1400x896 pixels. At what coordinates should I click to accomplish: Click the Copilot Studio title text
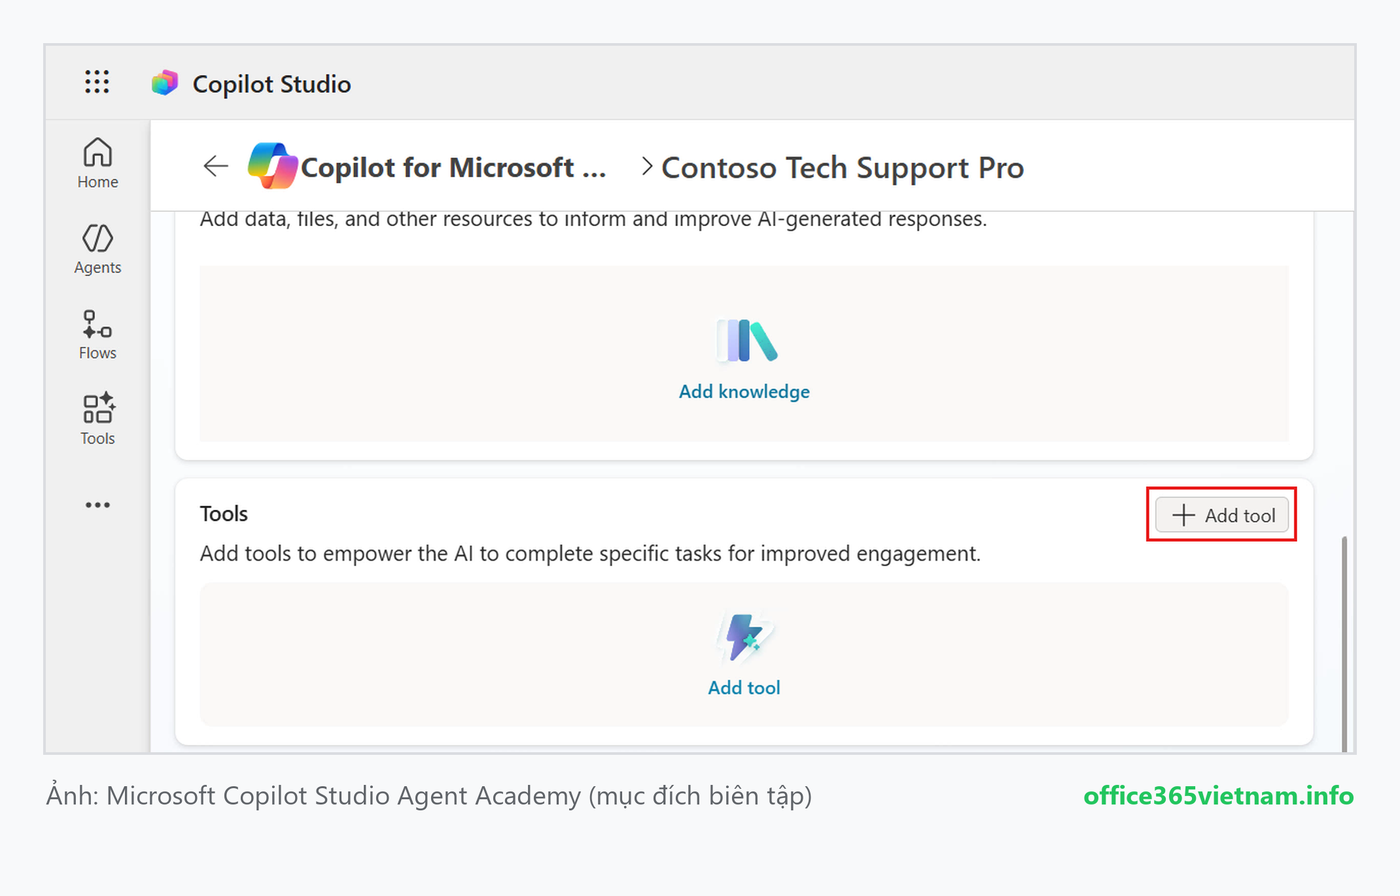[x=272, y=84]
